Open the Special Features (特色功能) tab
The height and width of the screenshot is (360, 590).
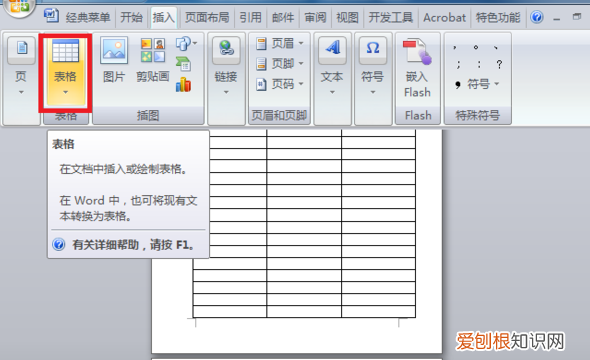coord(498,17)
